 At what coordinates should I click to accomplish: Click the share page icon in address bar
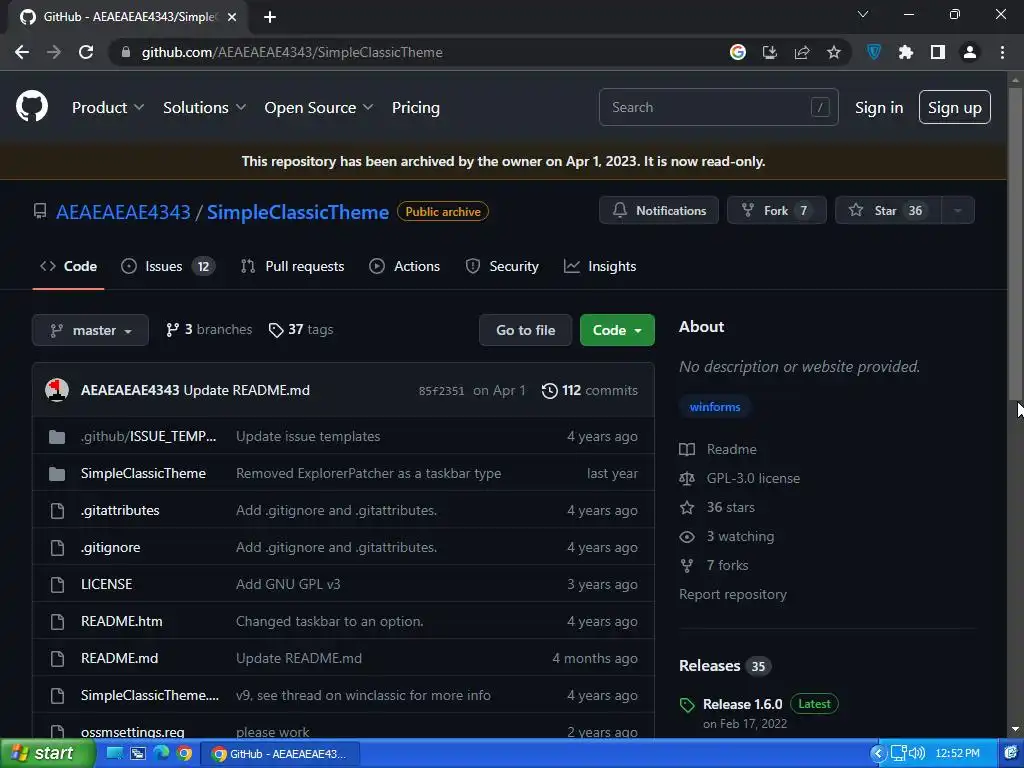[801, 52]
